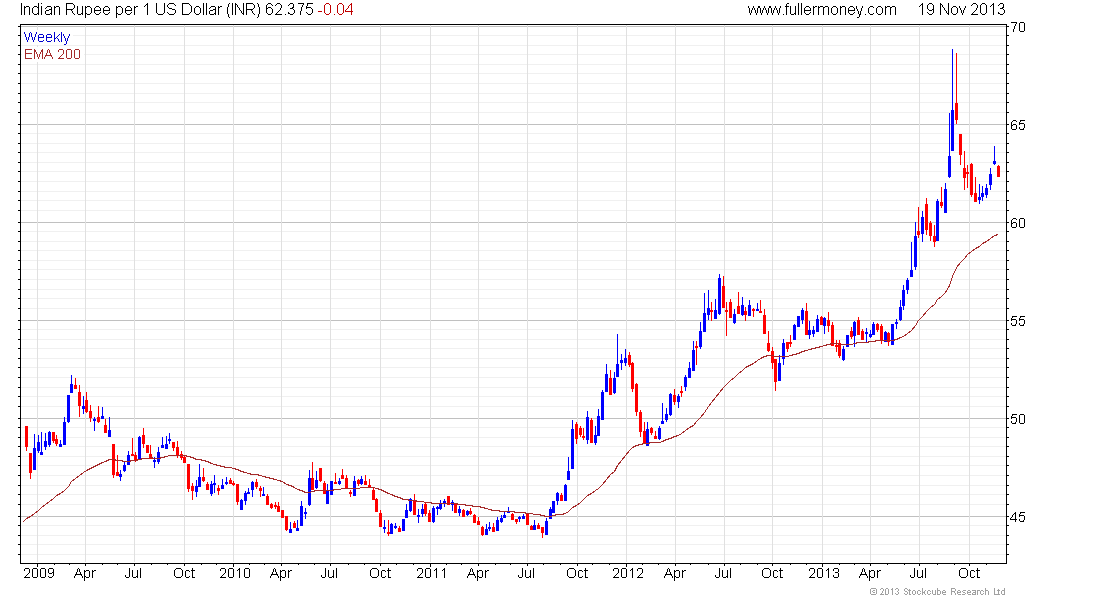Click the 45 label on the price axis
Image resolution: width=1100 pixels, height=600 pixels.
point(1017,517)
